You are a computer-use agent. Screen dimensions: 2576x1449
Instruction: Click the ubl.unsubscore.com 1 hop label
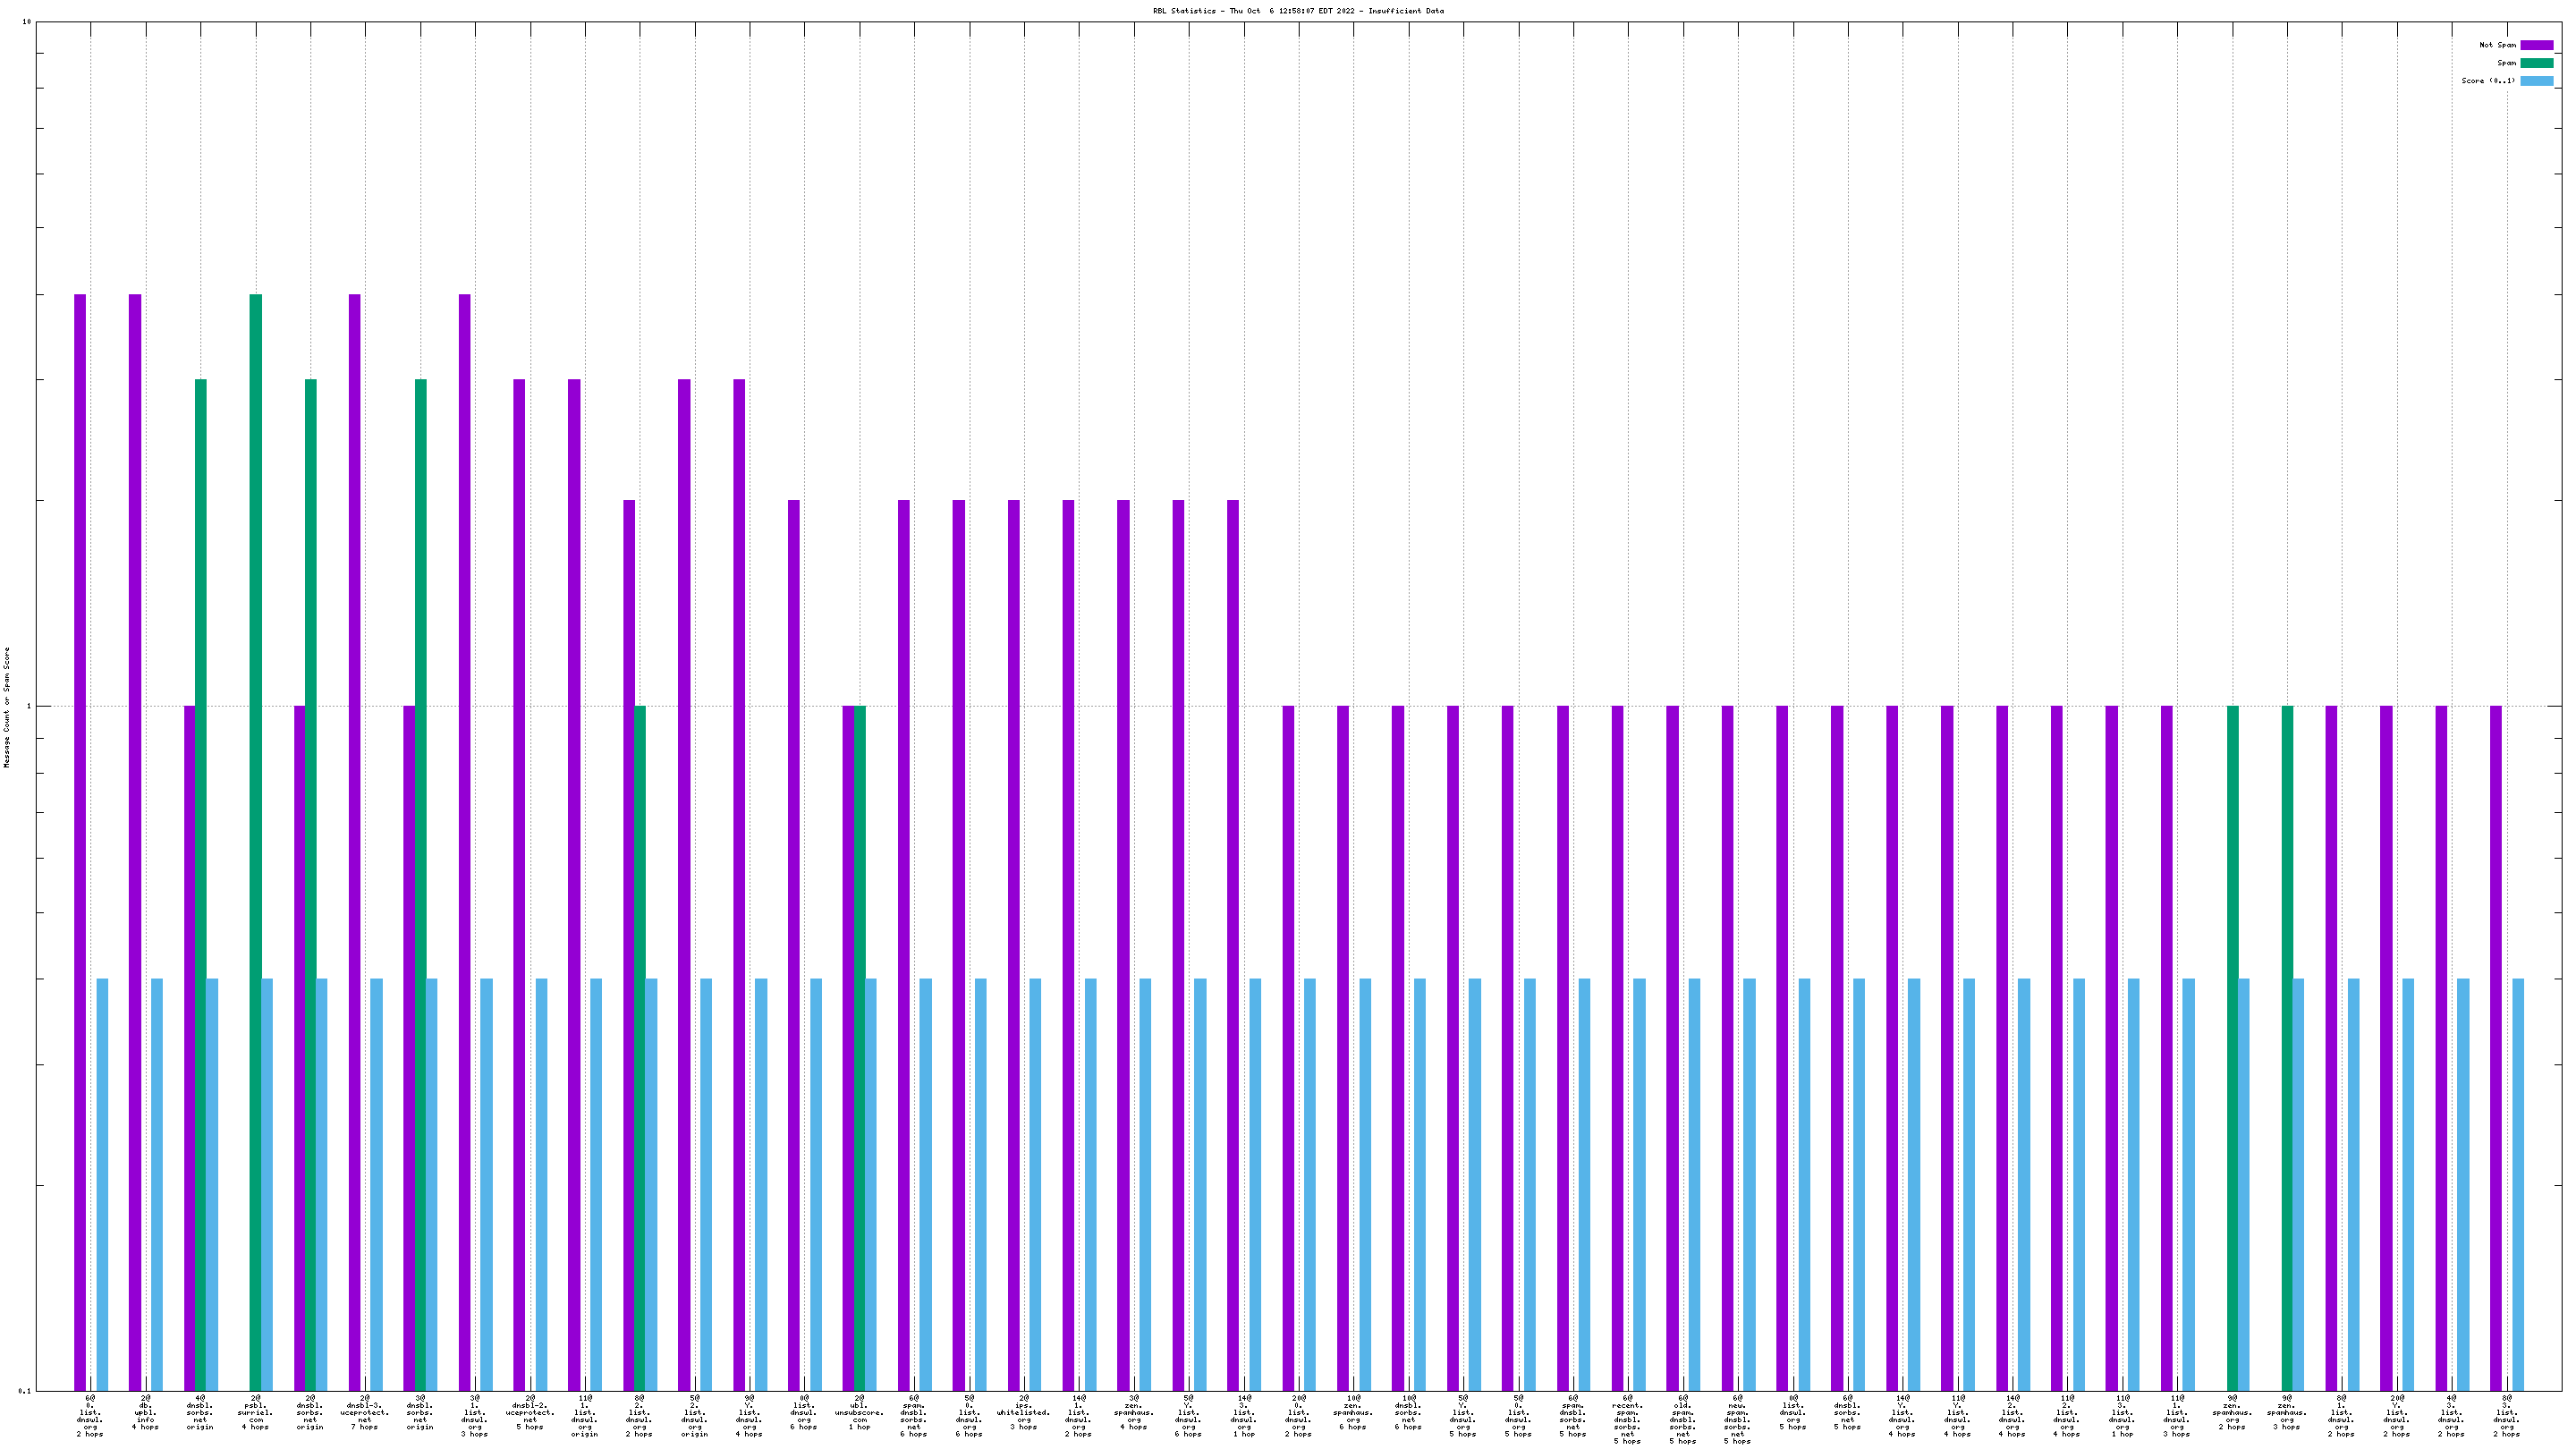pyautogui.click(x=859, y=1412)
